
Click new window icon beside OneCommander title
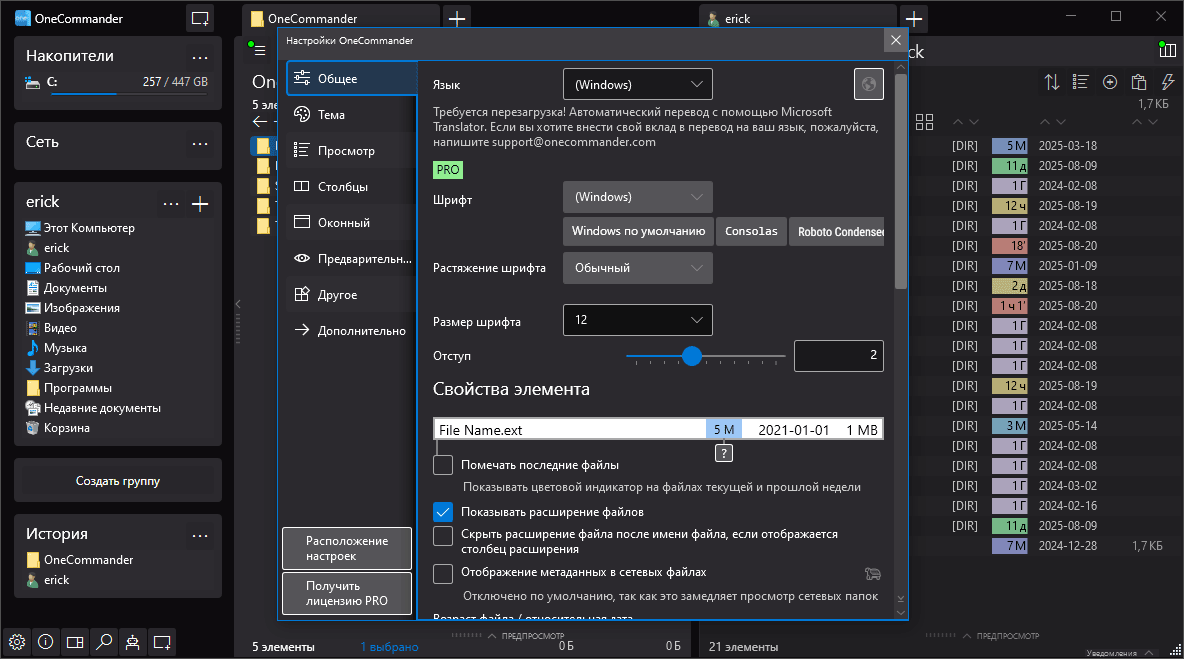[200, 19]
